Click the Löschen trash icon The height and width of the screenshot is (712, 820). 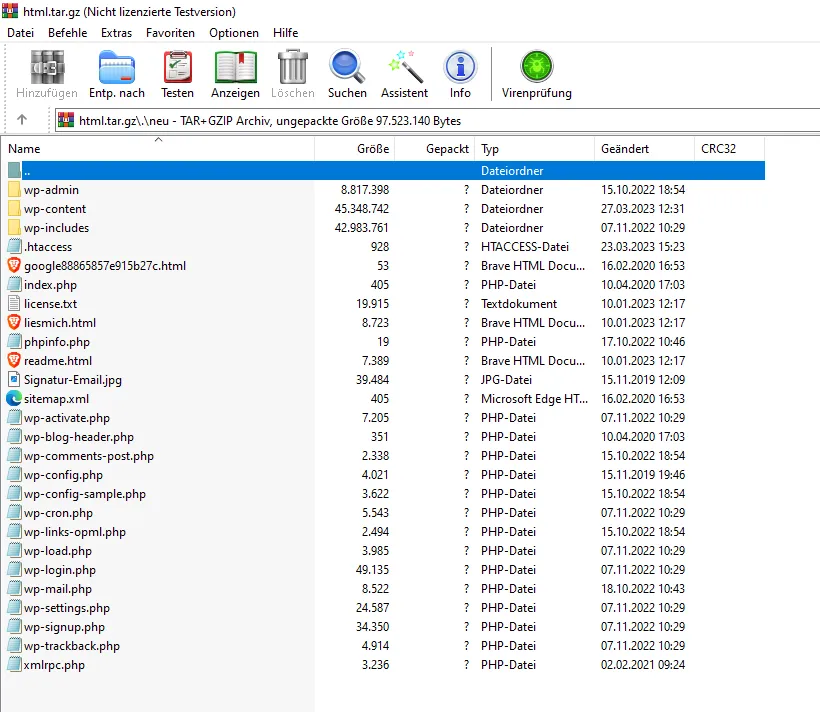tap(293, 67)
